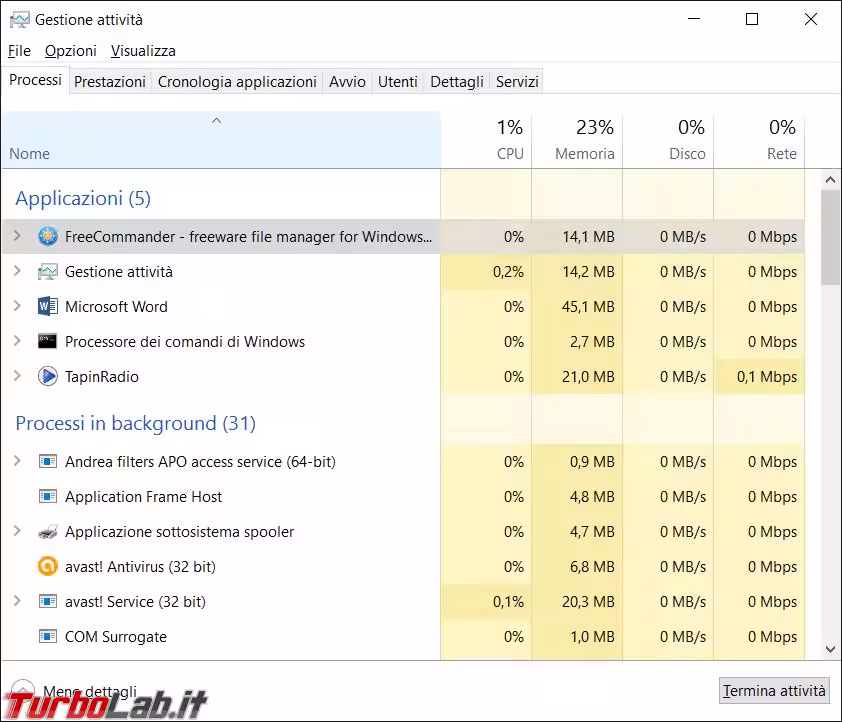
Task: Click the Andrea filters APO service icon
Action: click(x=48, y=462)
